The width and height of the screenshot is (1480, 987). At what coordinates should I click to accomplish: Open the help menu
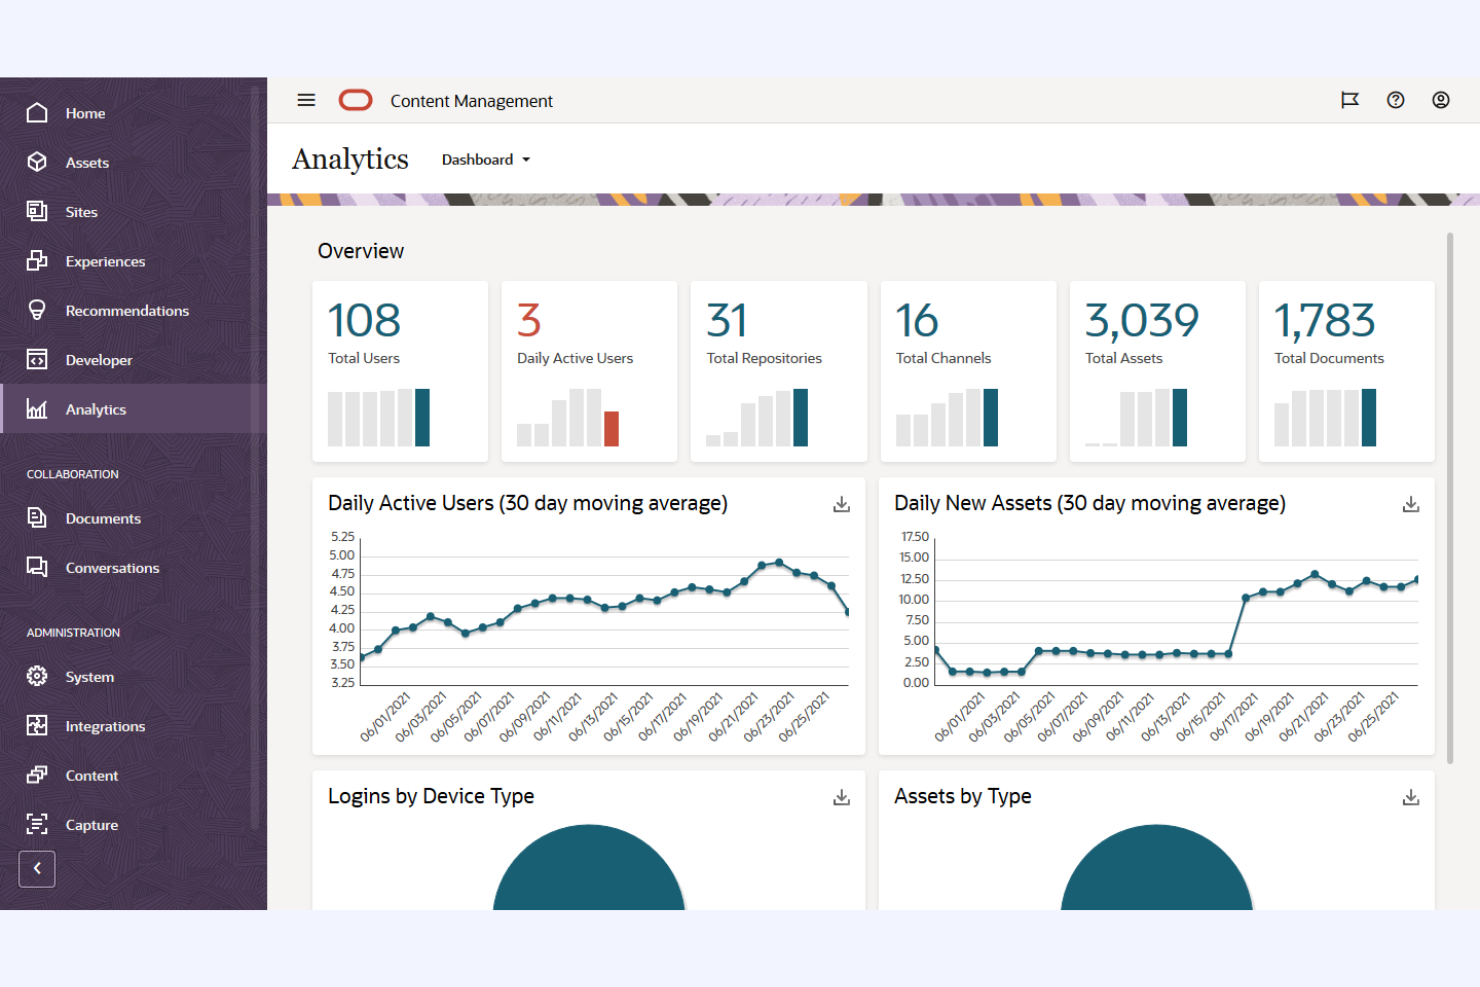coord(1395,100)
